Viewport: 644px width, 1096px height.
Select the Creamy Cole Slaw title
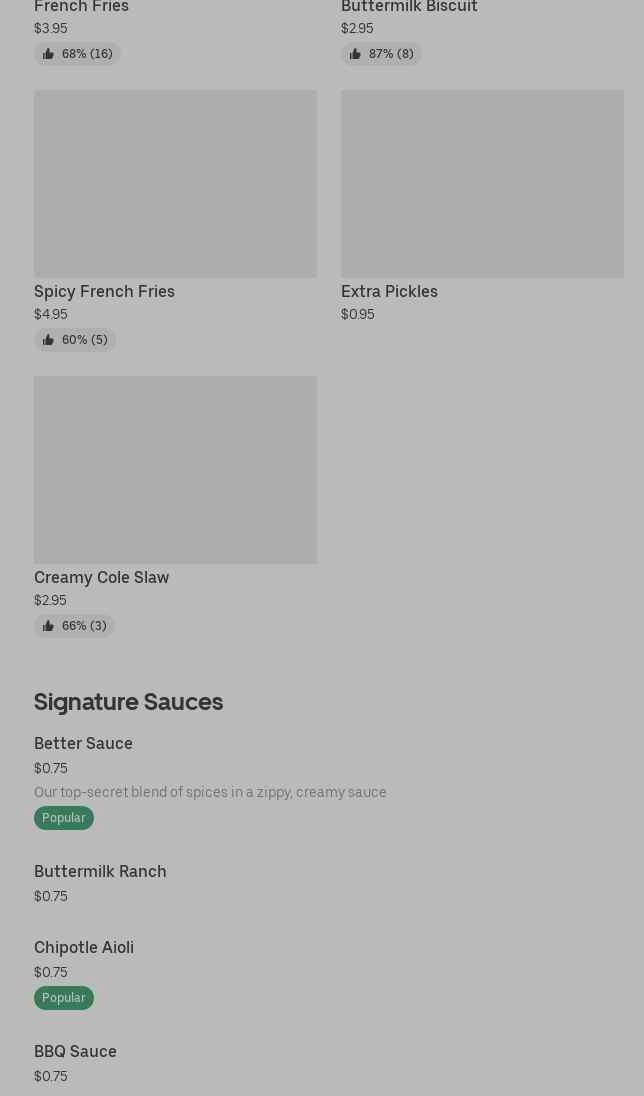101,577
